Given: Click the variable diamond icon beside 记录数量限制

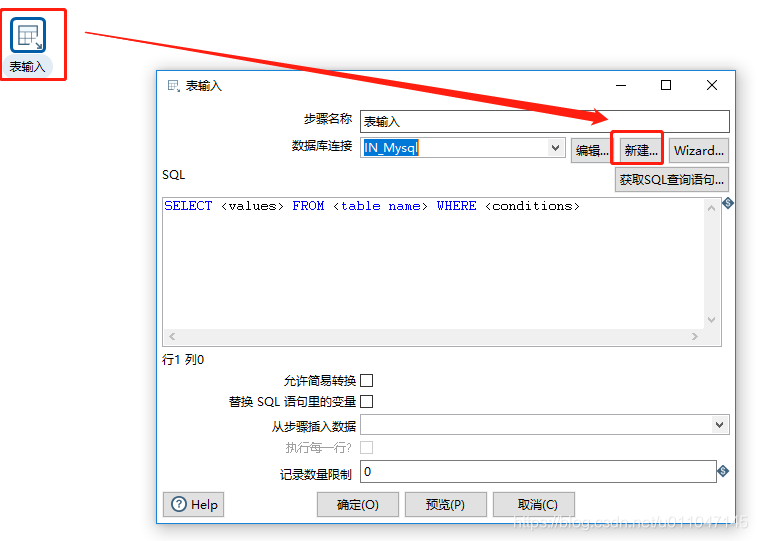Looking at the screenshot, I should [723, 471].
